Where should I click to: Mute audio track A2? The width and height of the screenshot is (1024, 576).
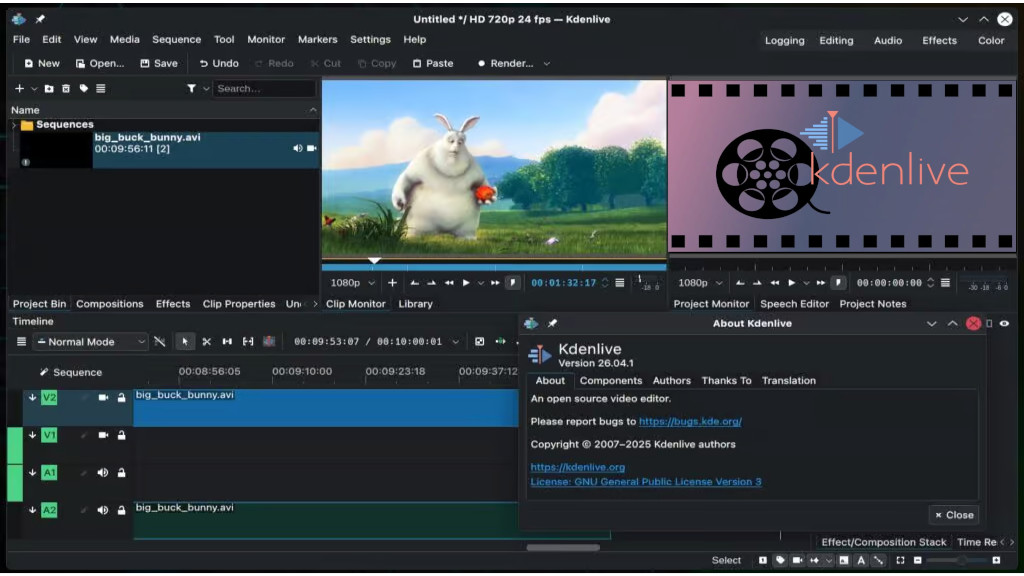(103, 510)
